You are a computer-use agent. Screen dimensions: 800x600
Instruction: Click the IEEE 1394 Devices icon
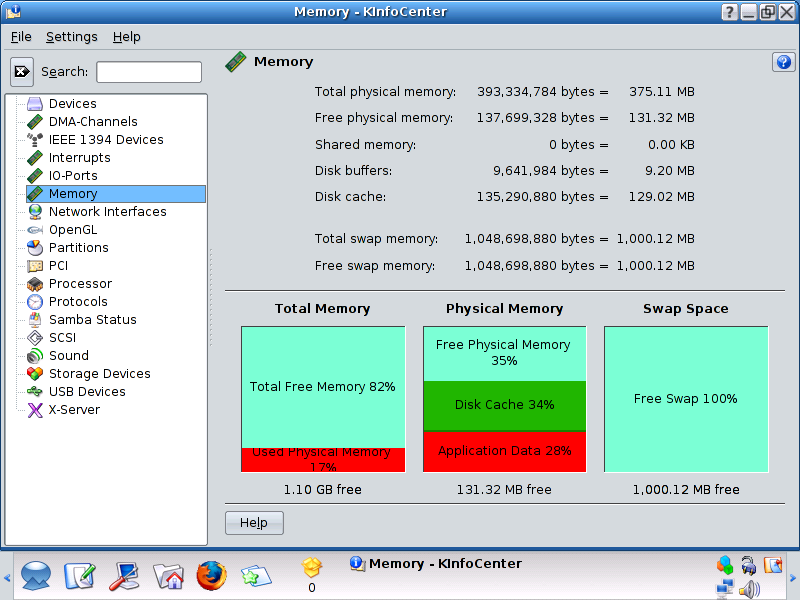(x=35, y=140)
